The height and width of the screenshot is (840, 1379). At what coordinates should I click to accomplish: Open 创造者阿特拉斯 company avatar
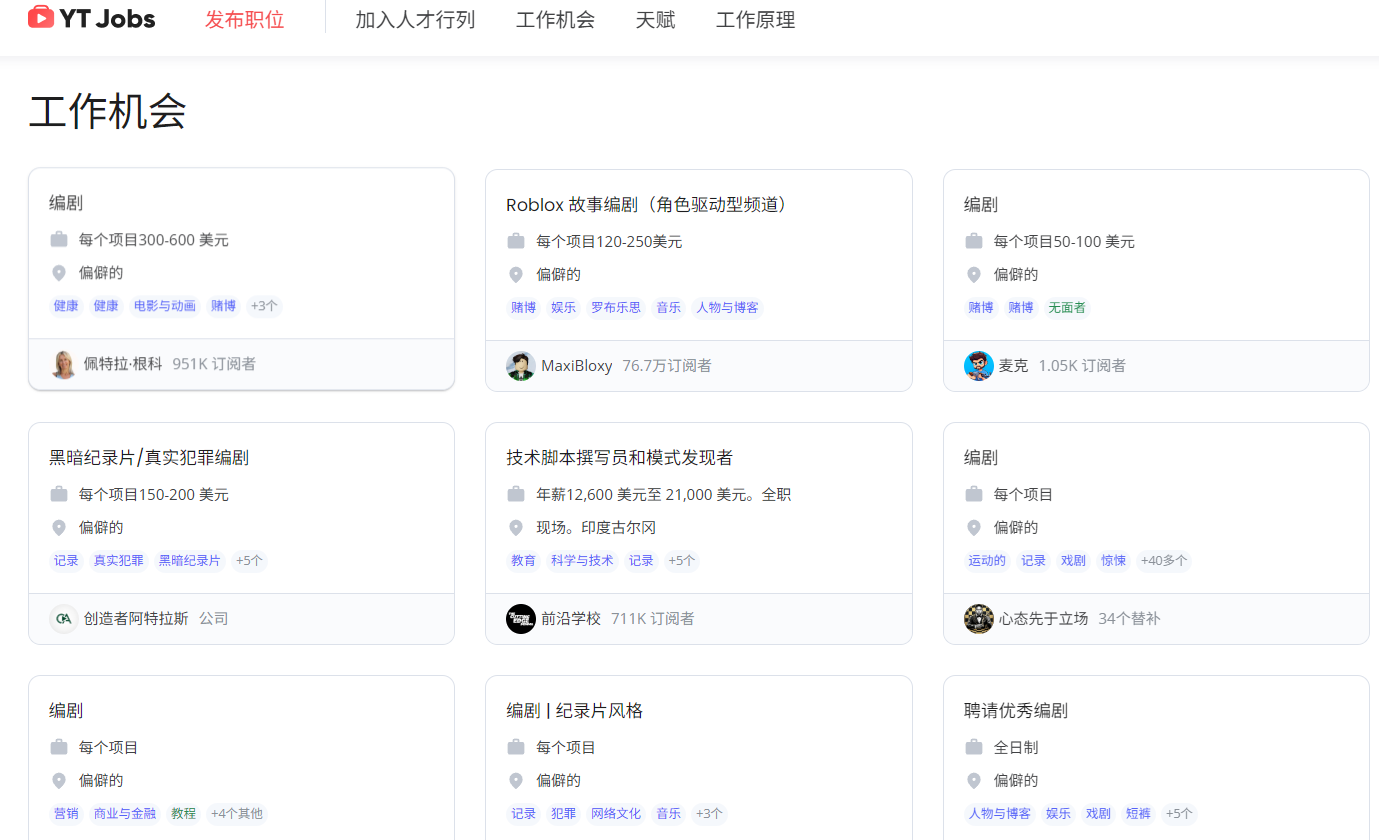64,619
